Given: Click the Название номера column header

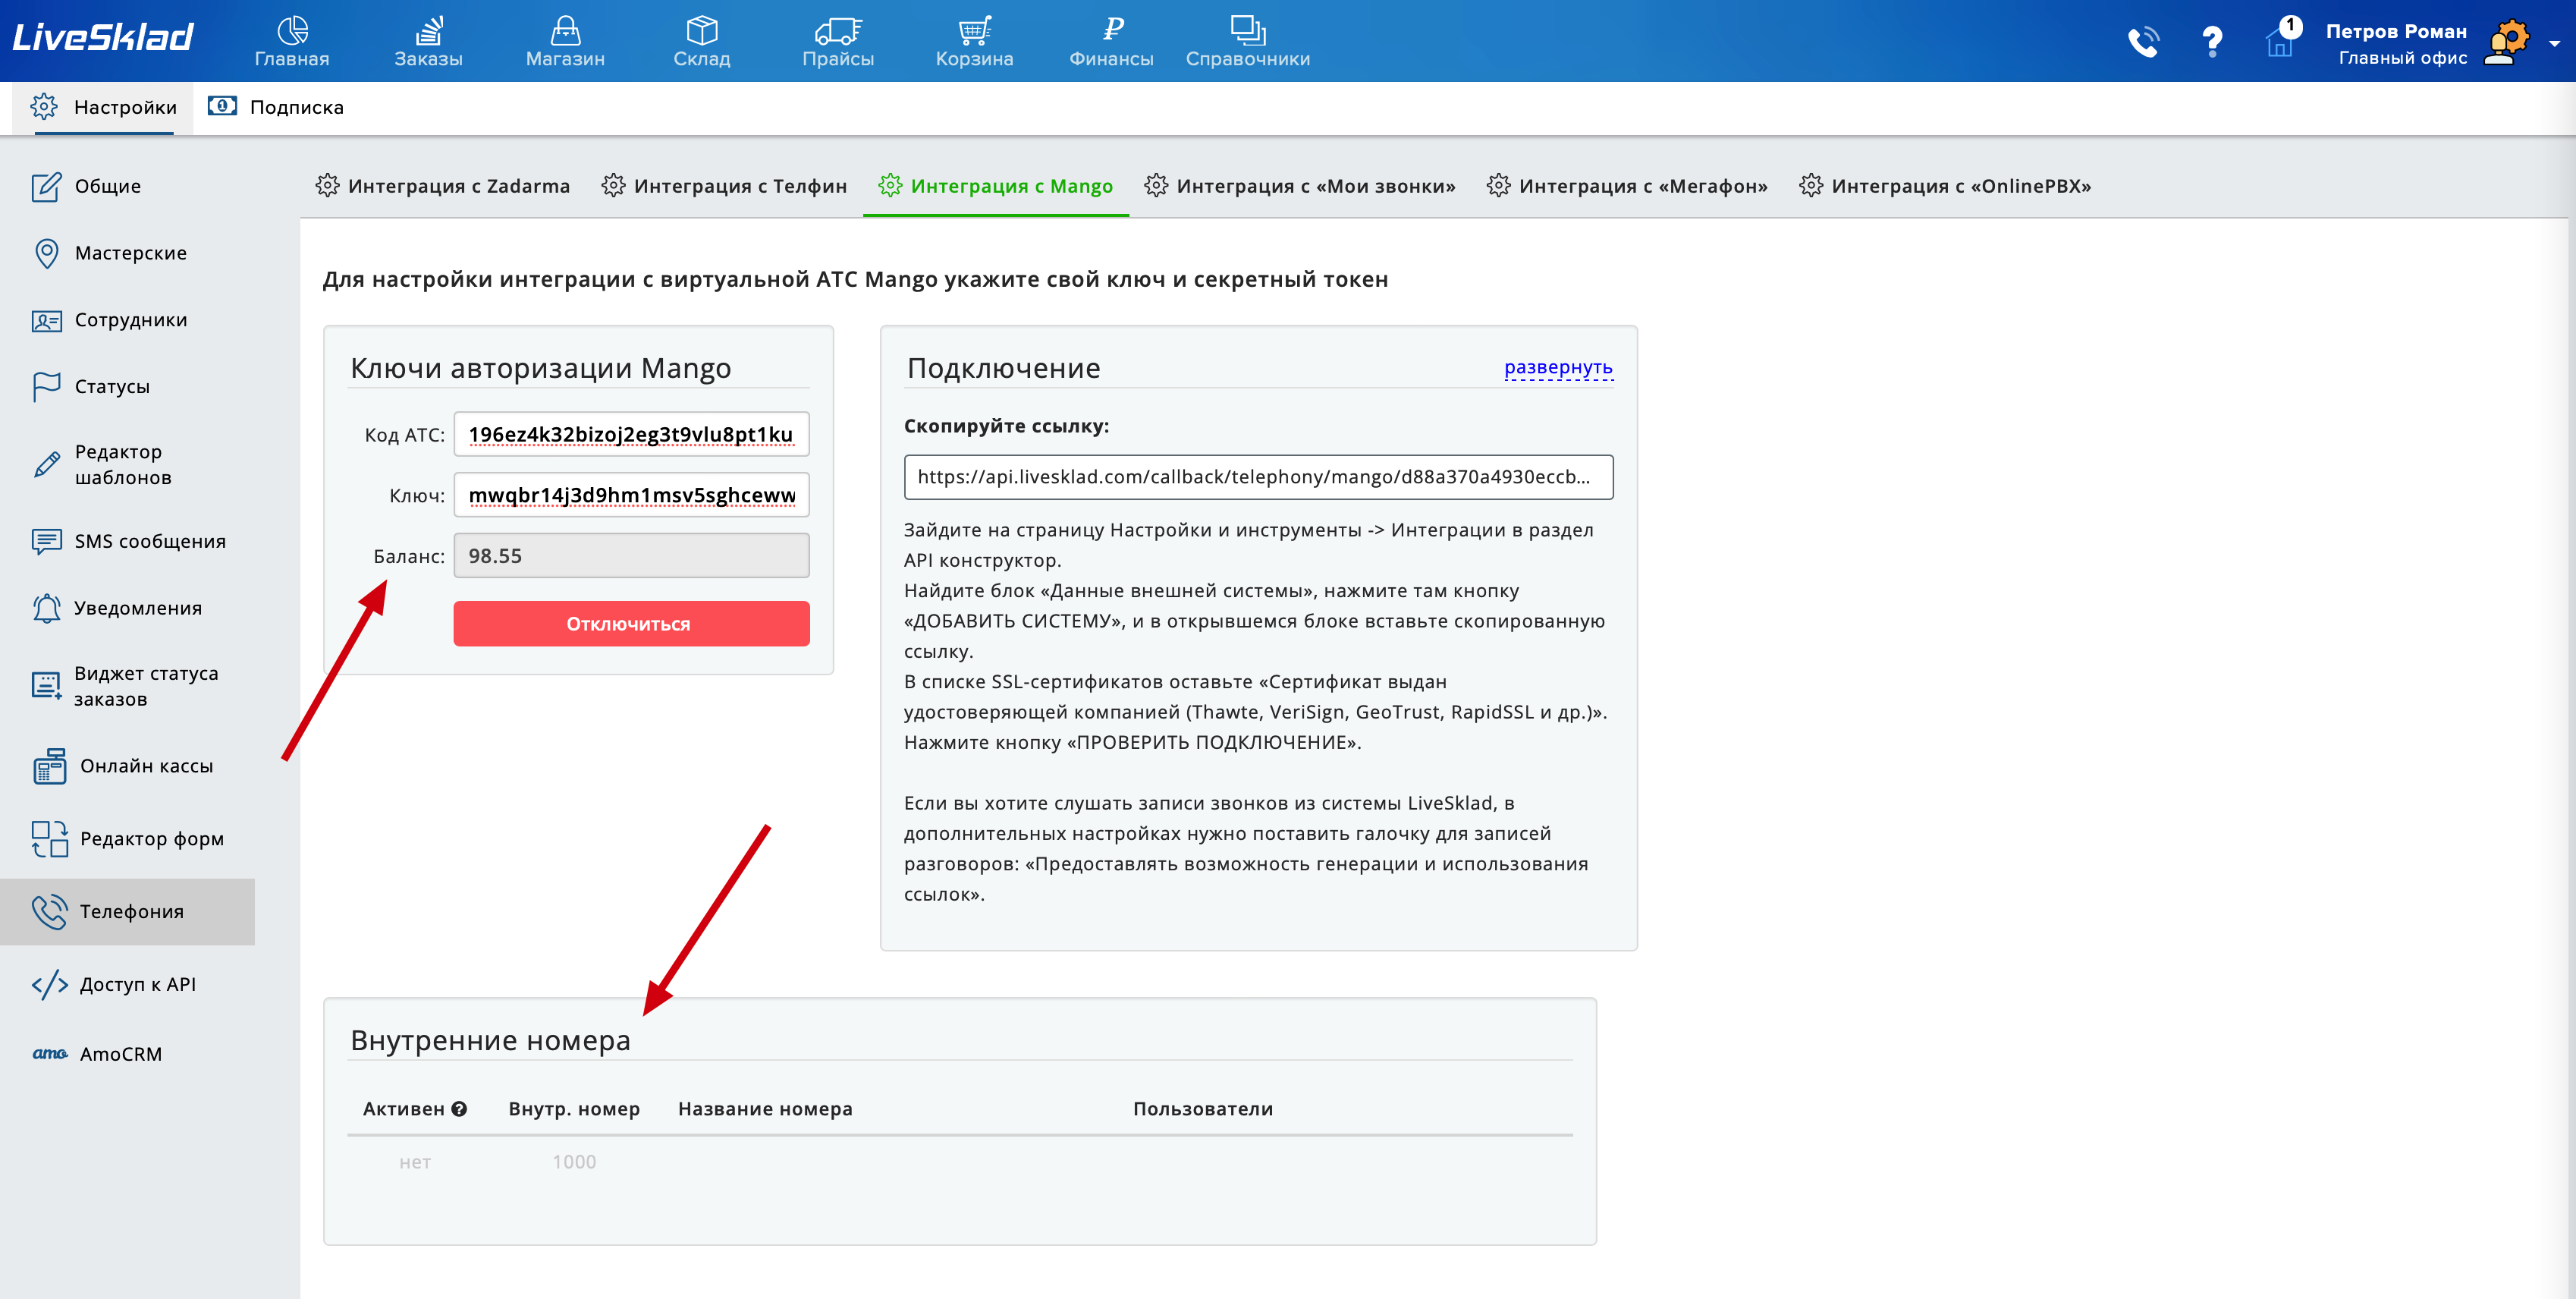Looking at the screenshot, I should (765, 1109).
